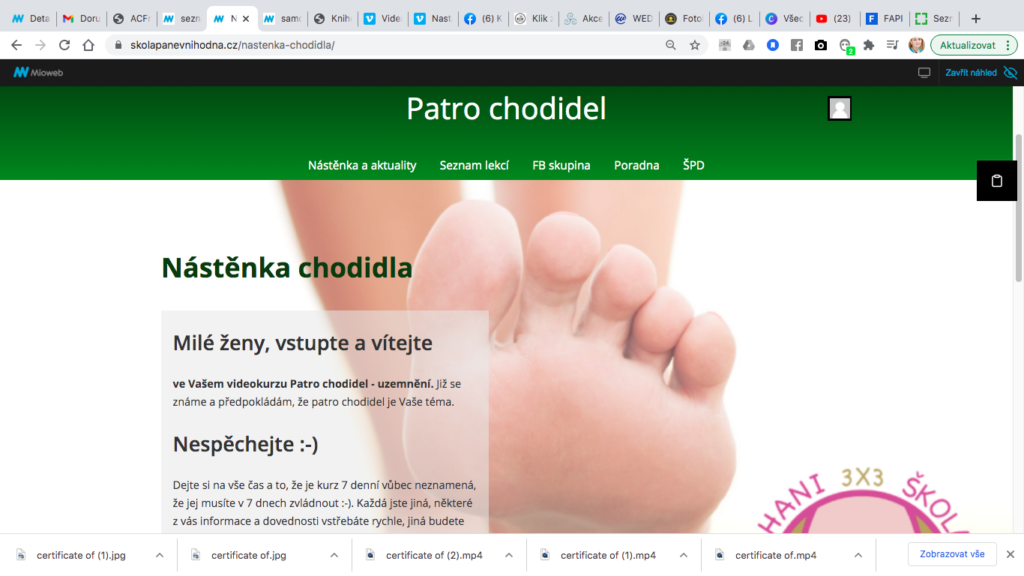This screenshot has height=576, width=1024.
Task: Click the page vertical scrollbar thumb
Action: click(x=1018, y=208)
